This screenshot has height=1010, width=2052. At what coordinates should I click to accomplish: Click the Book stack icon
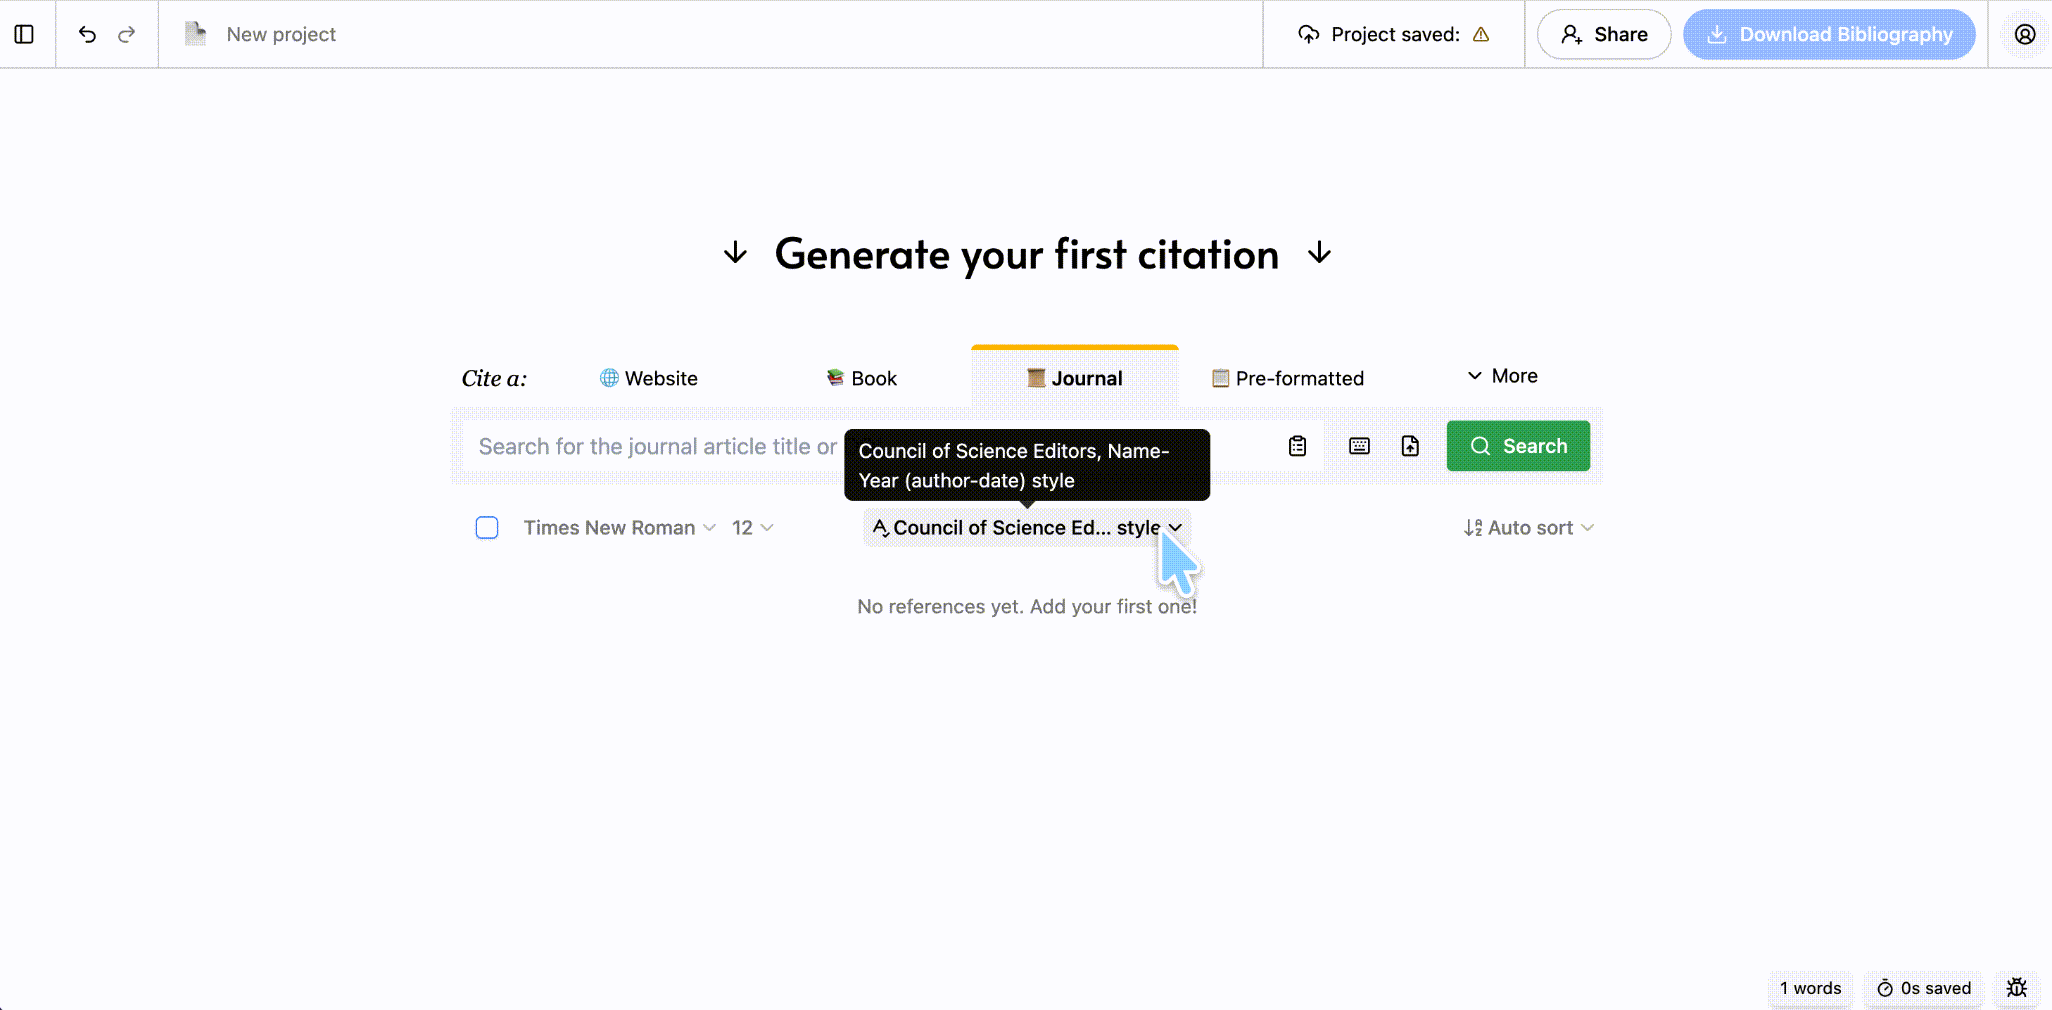[835, 377]
